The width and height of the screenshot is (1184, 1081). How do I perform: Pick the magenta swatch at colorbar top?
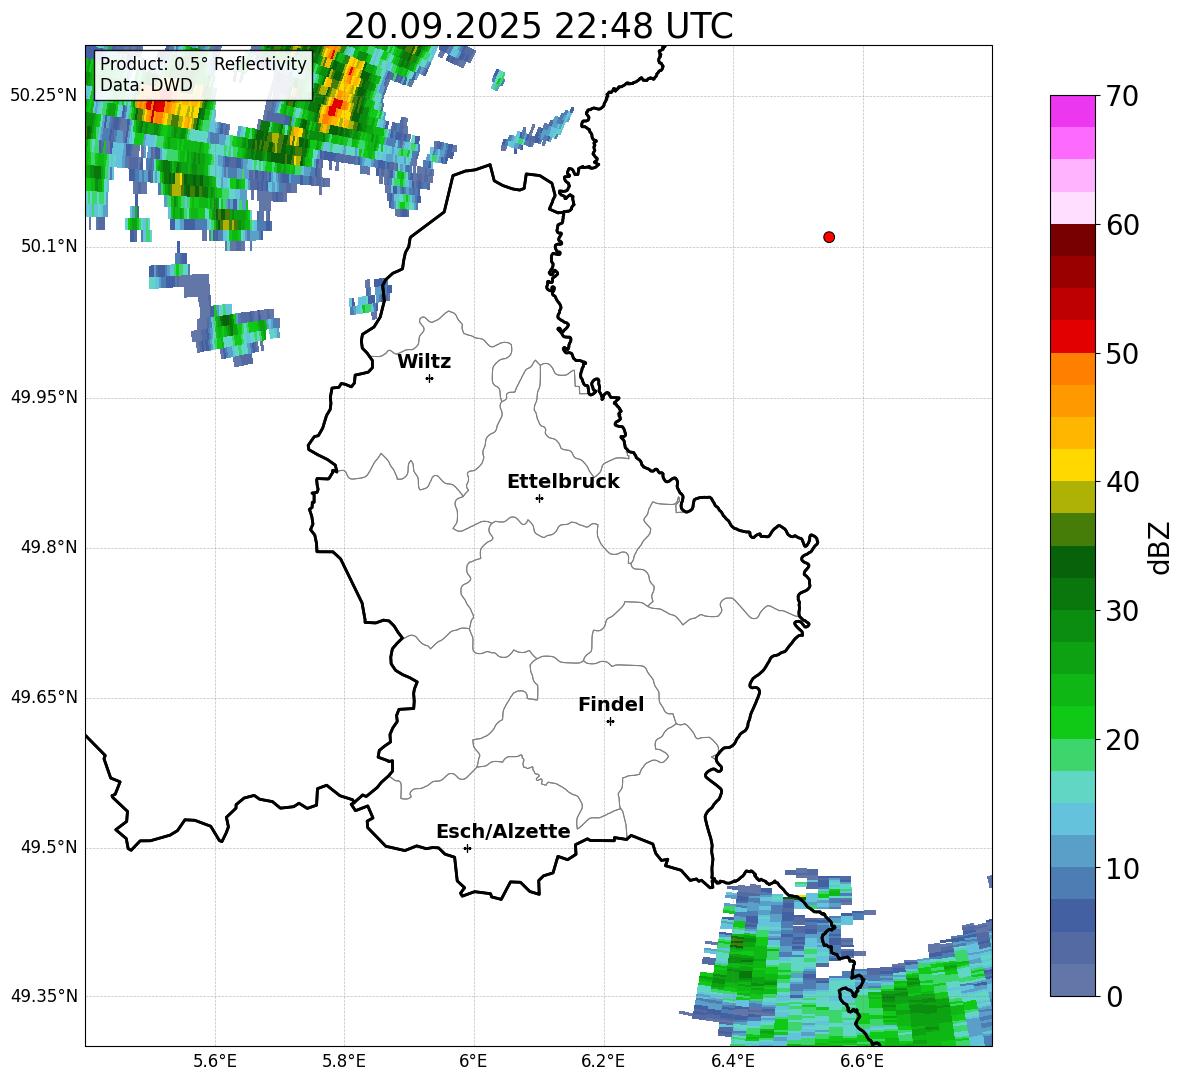(1072, 111)
